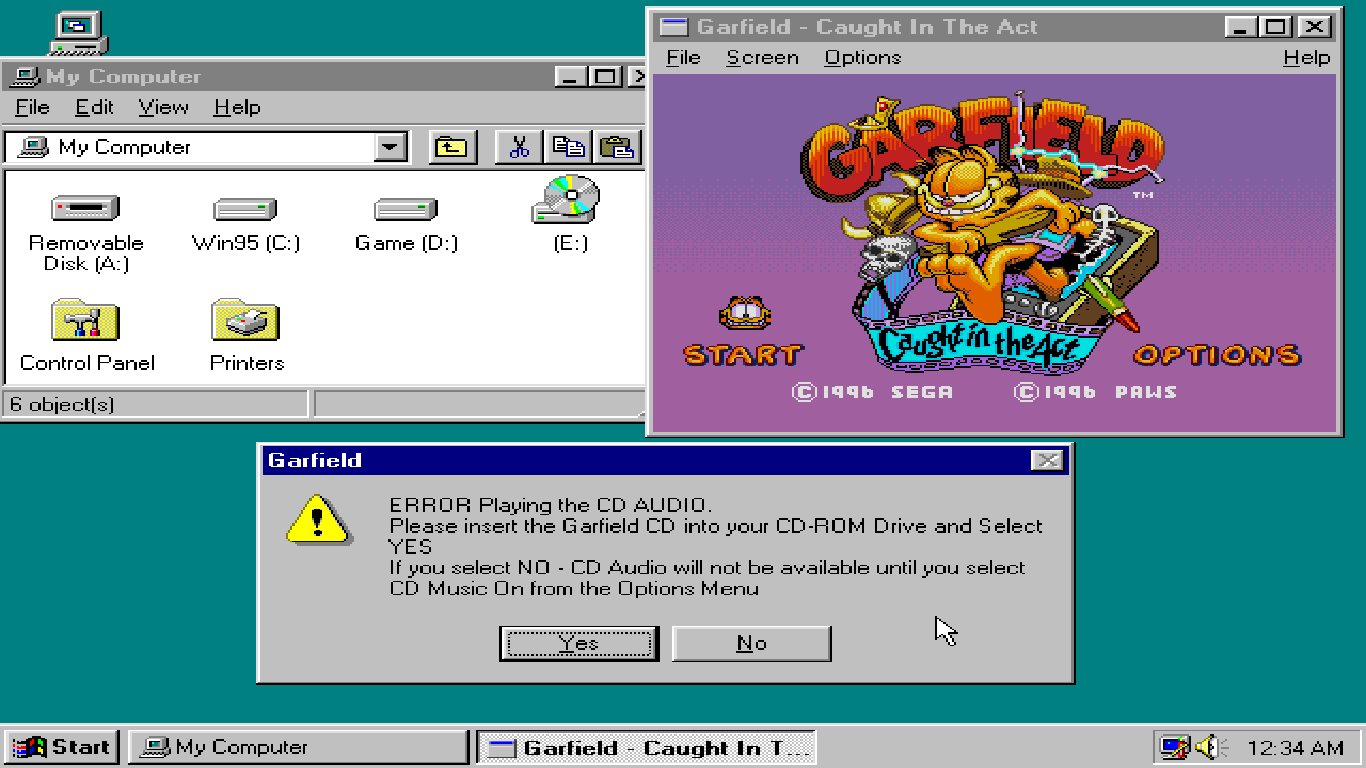
Task: Open the View menu in My Computer
Action: click(163, 107)
